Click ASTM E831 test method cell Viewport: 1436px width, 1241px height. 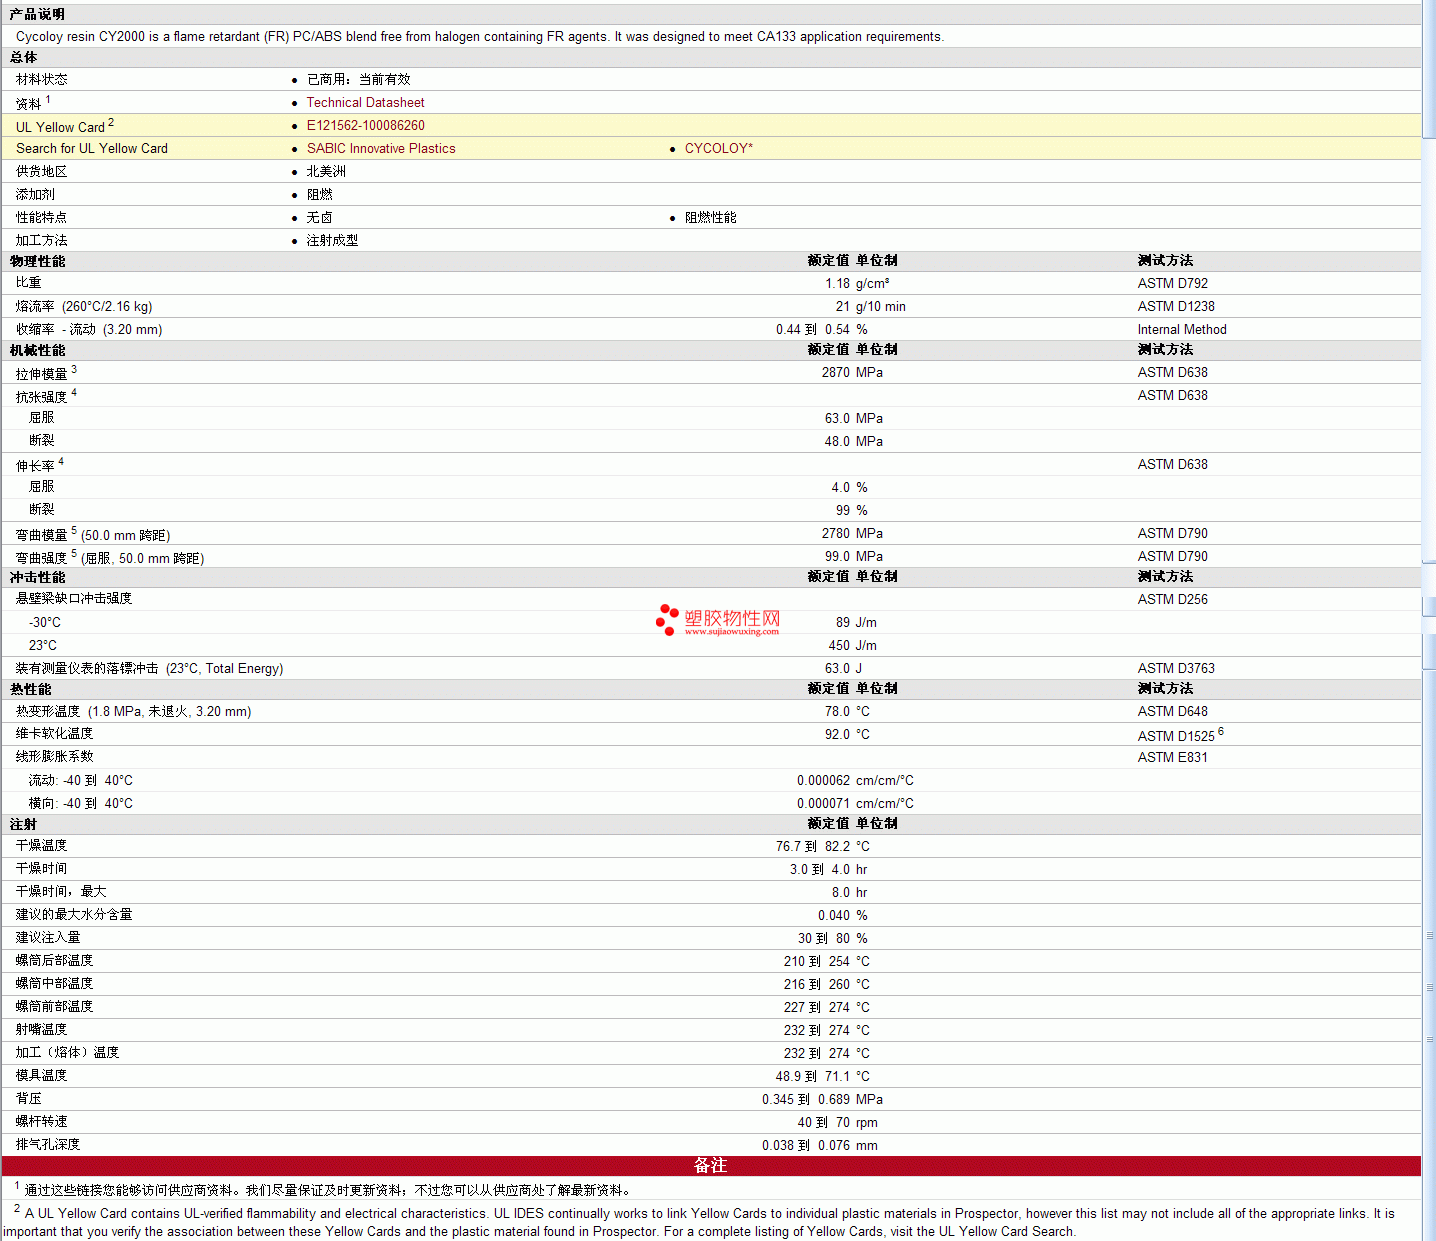1172,757
